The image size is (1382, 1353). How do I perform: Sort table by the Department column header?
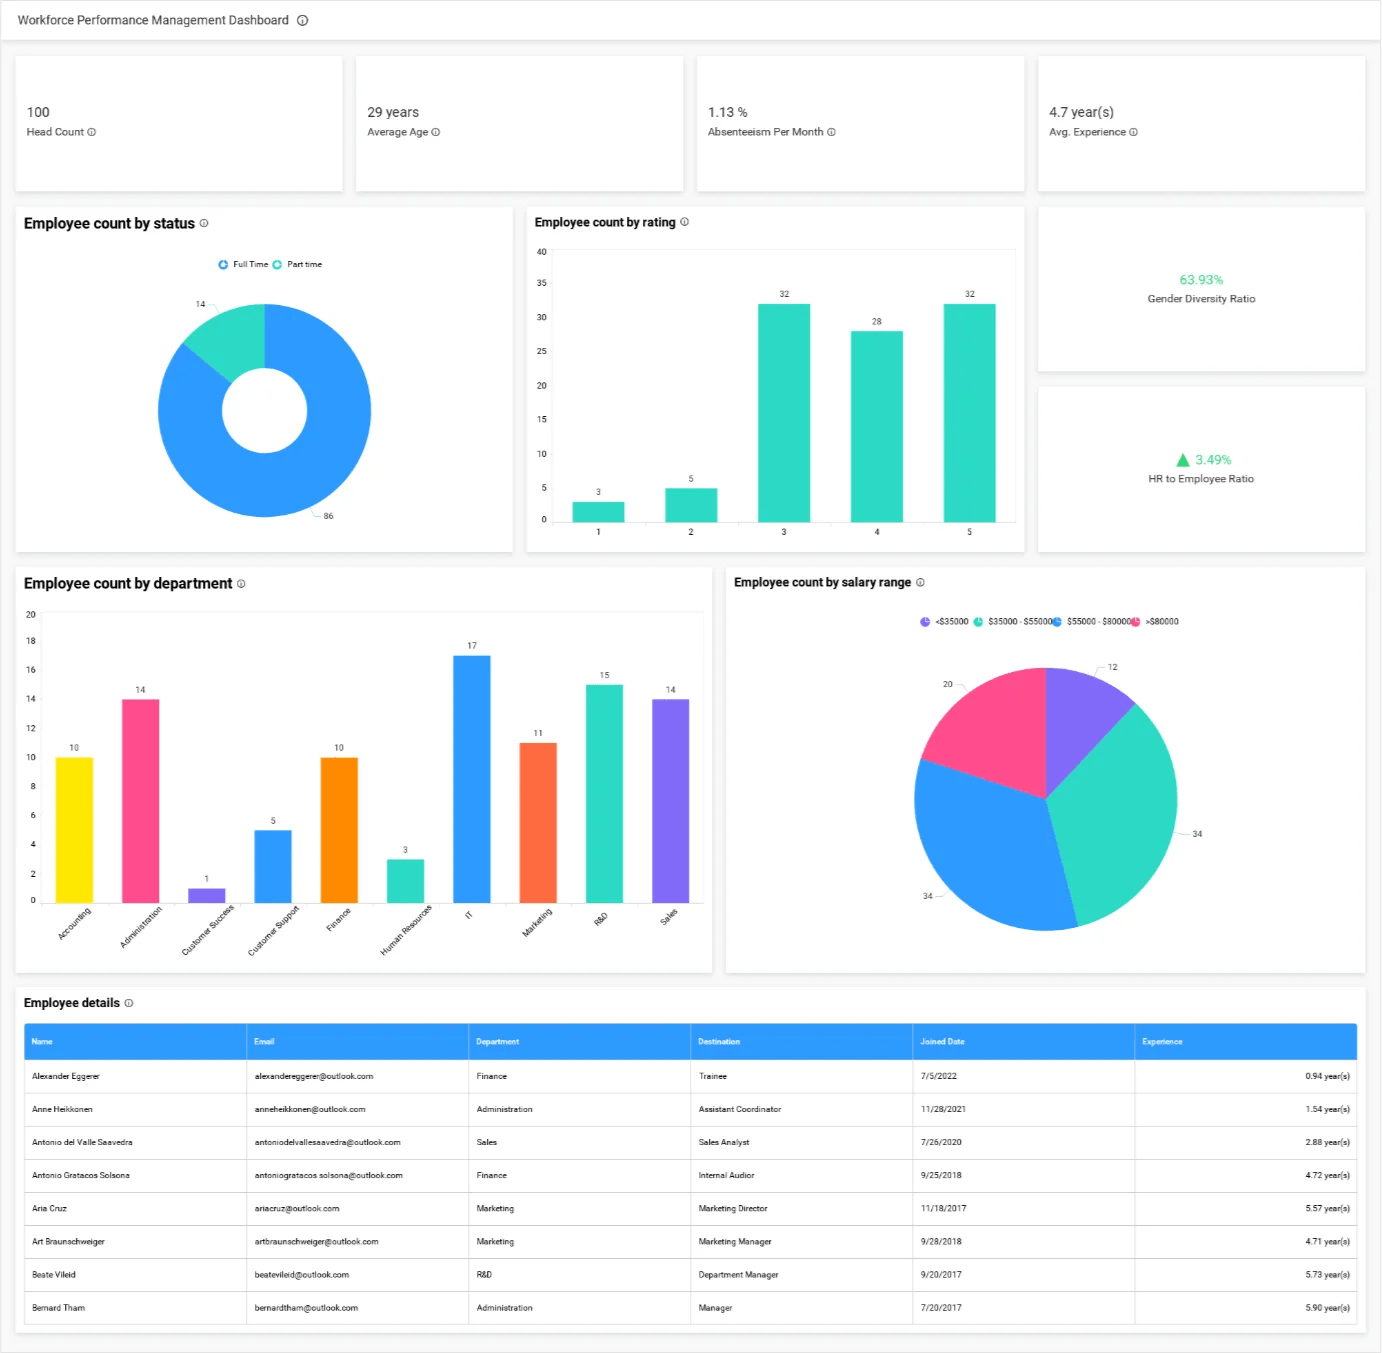point(580,1042)
